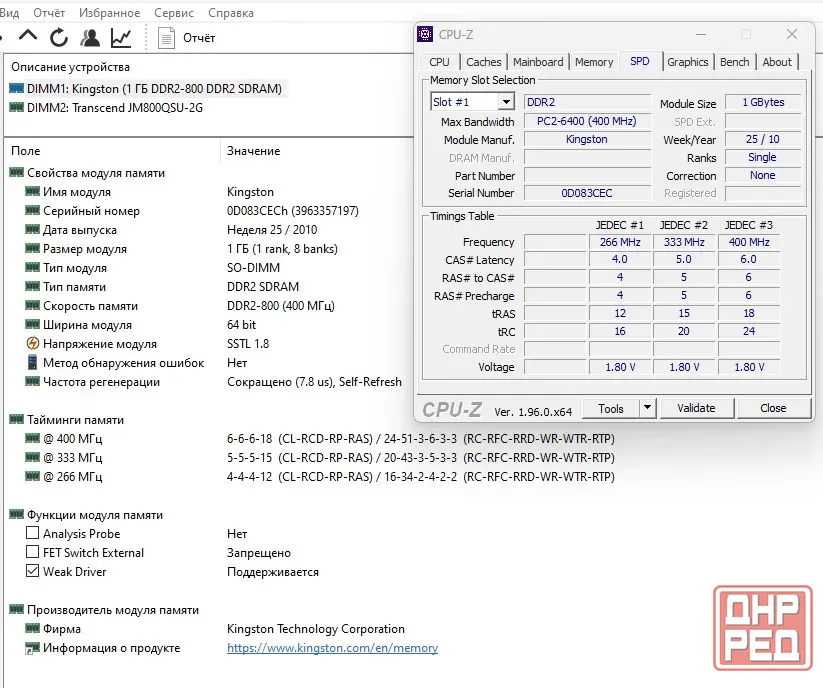This screenshot has width=823, height=688.
Task: Click icon beside Тип памяти row
Action: (33, 287)
